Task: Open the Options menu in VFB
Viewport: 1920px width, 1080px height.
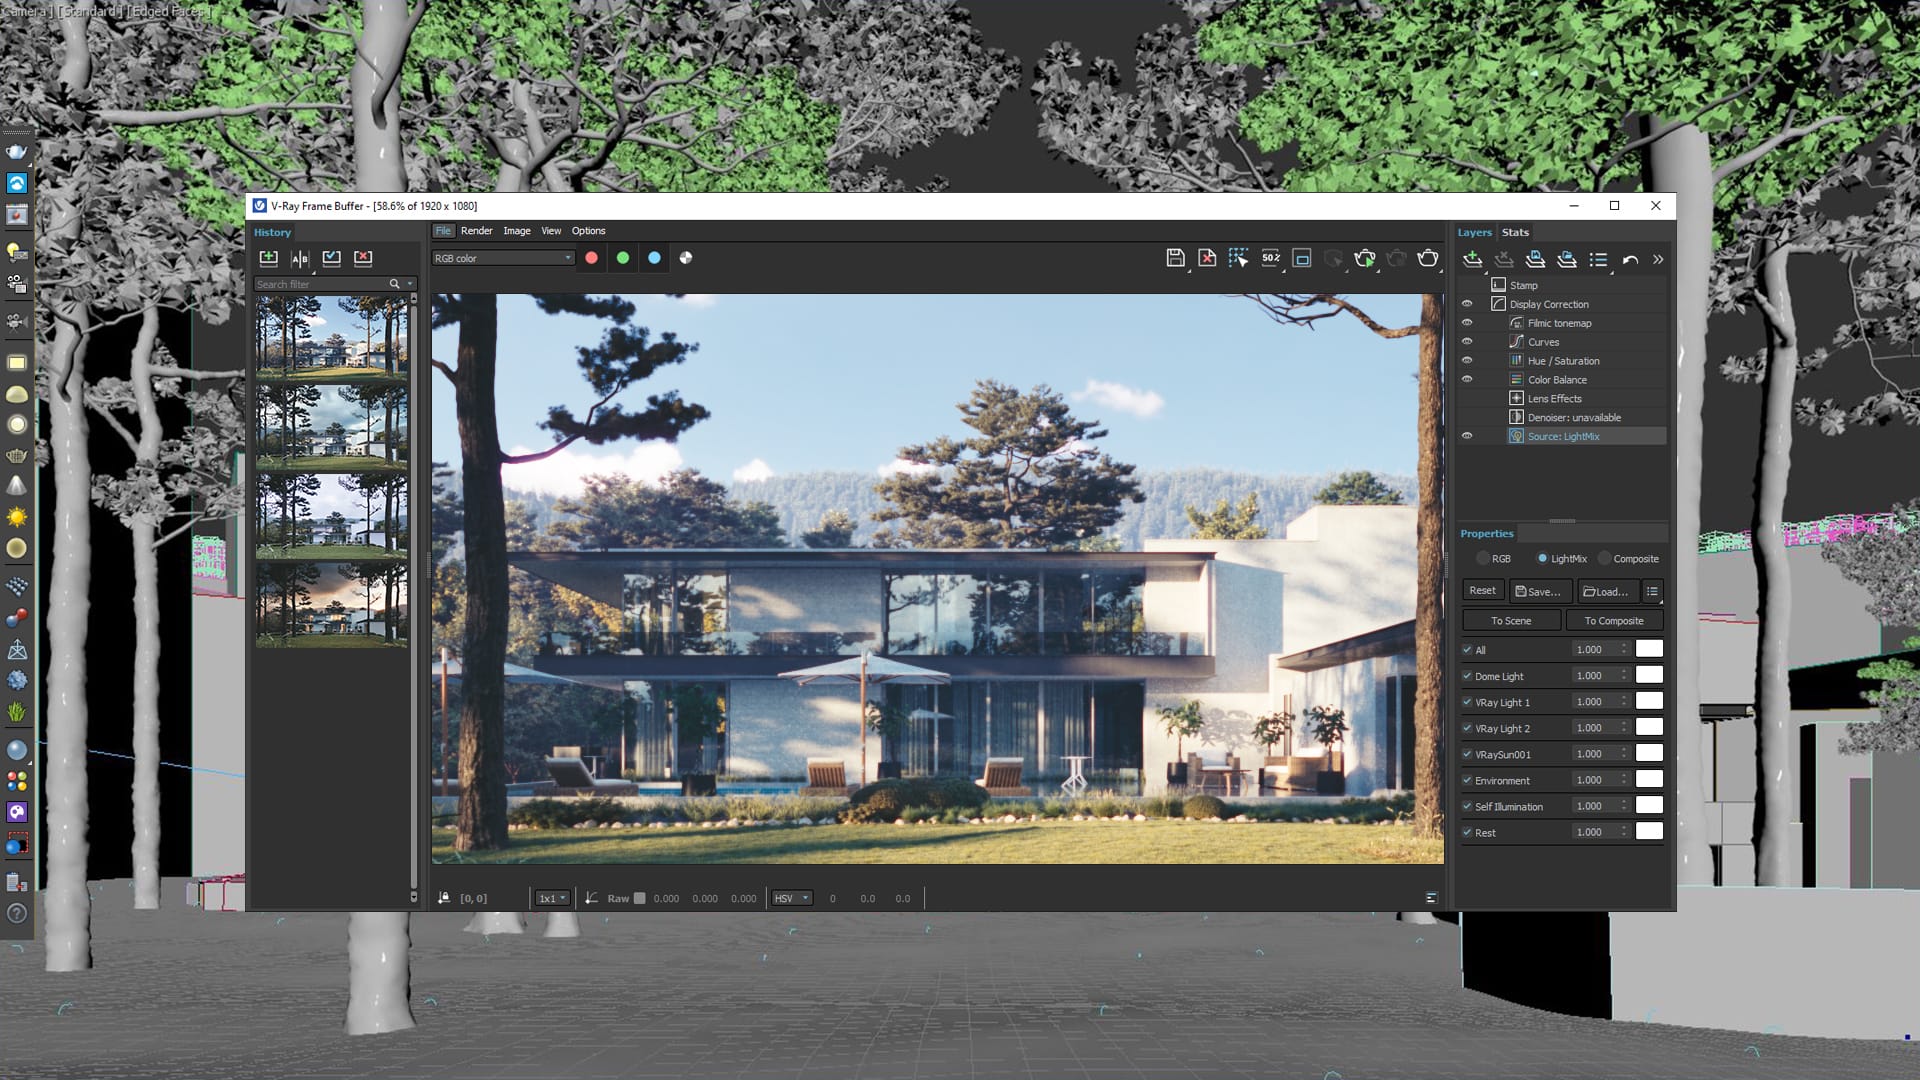Action: tap(588, 229)
